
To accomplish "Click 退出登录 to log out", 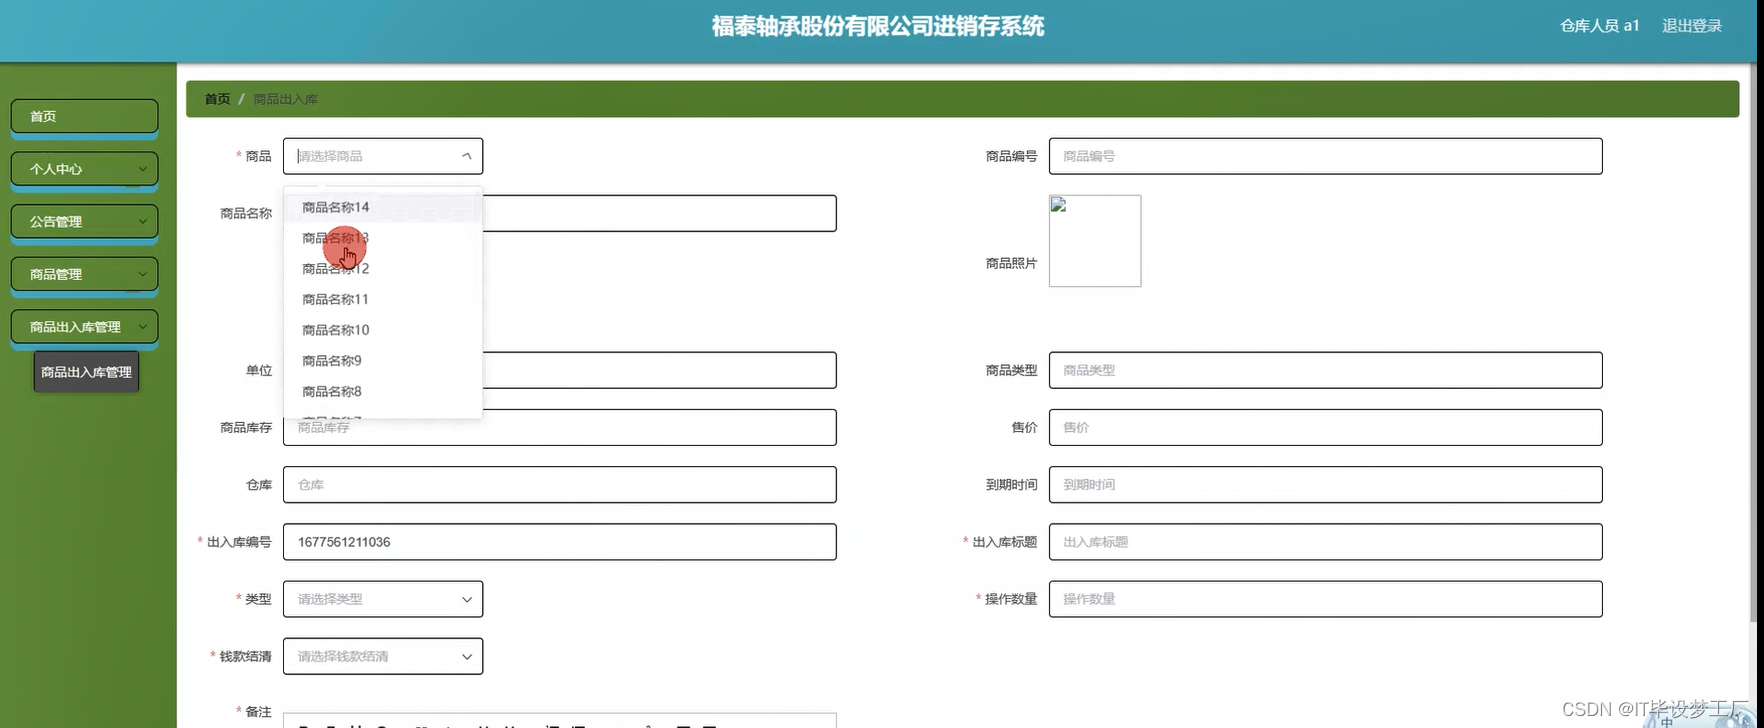I will pyautogui.click(x=1692, y=26).
